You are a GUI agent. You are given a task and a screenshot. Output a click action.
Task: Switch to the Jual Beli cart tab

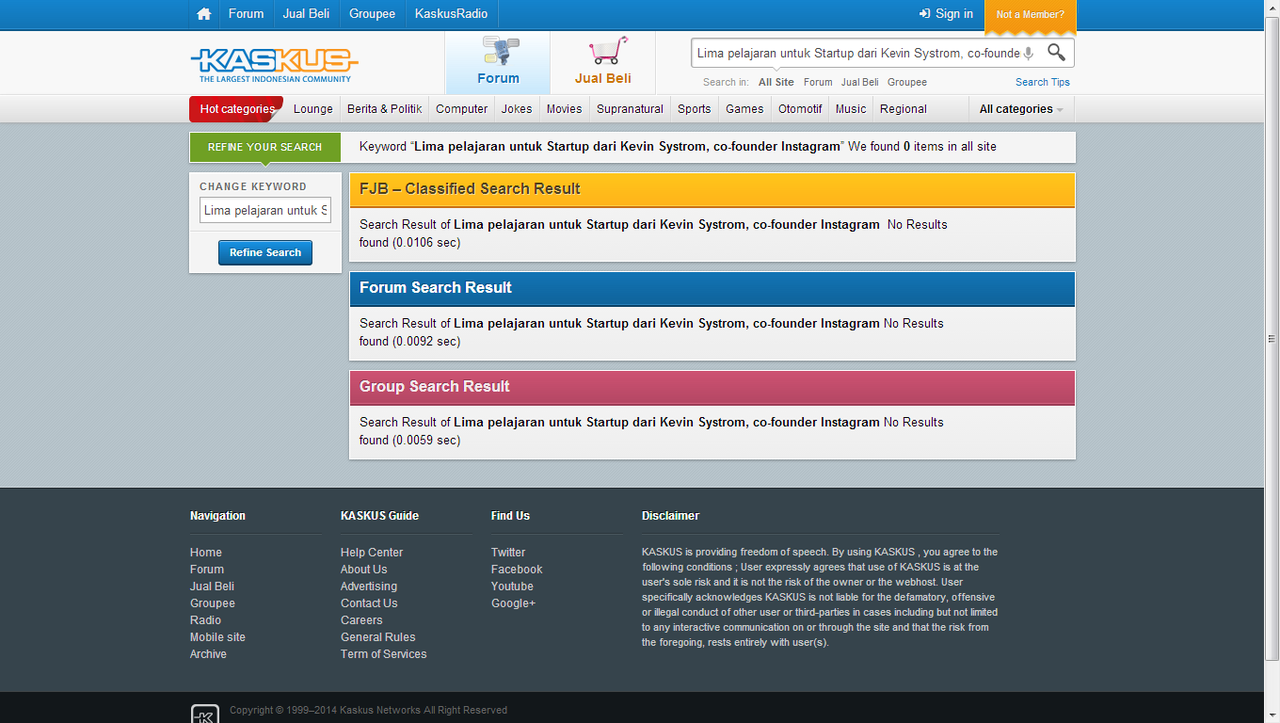(x=603, y=63)
